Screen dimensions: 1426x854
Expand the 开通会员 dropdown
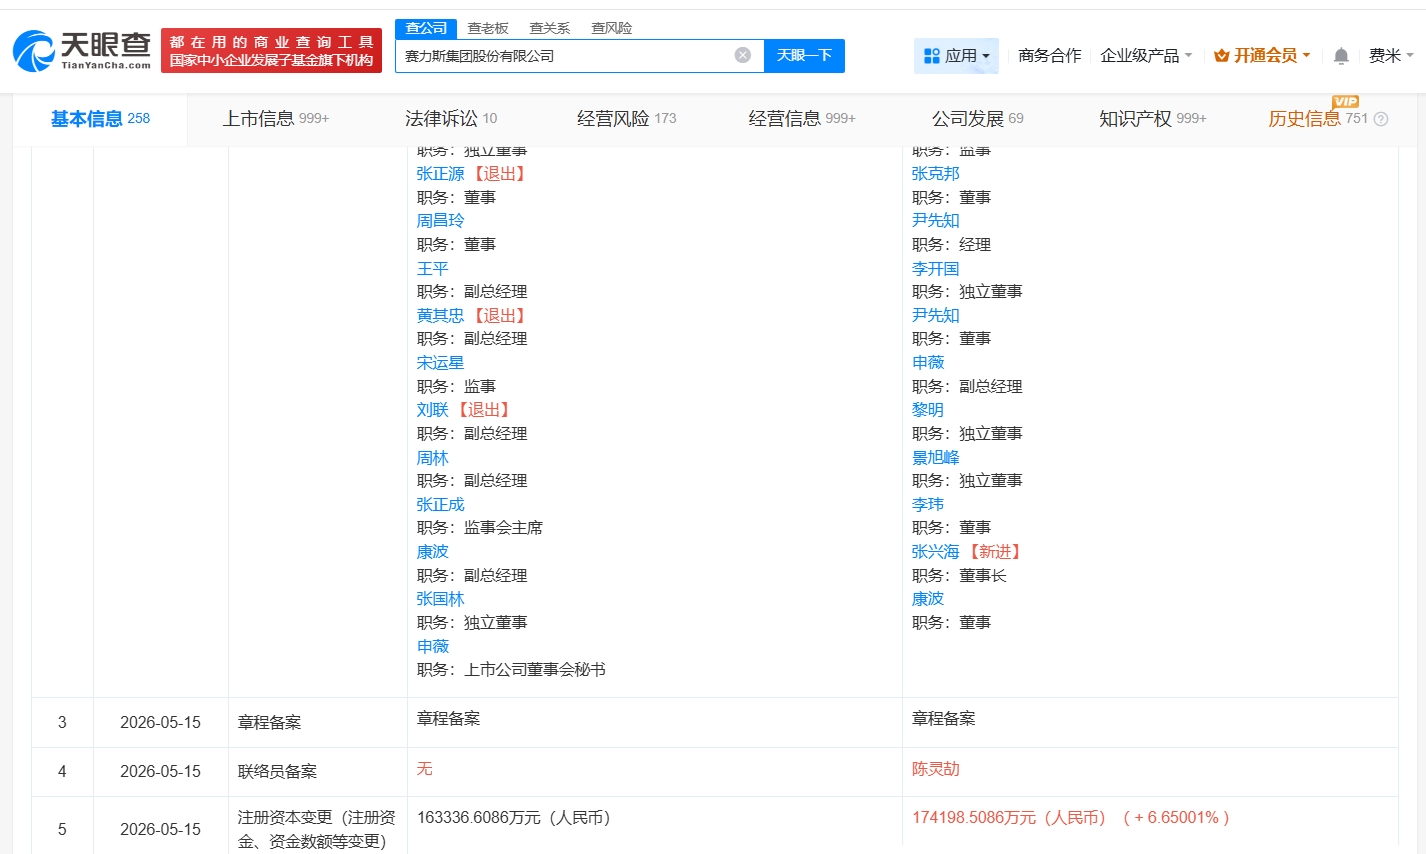(1262, 56)
